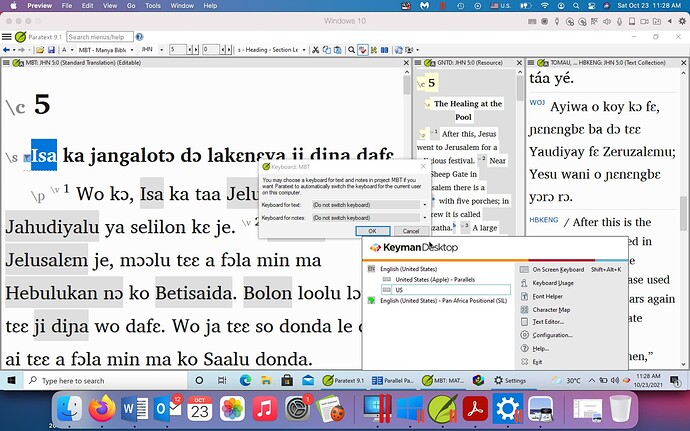Click the chapter number field showing 5
Image resolution: width=690 pixels, height=431 pixels.
point(178,50)
